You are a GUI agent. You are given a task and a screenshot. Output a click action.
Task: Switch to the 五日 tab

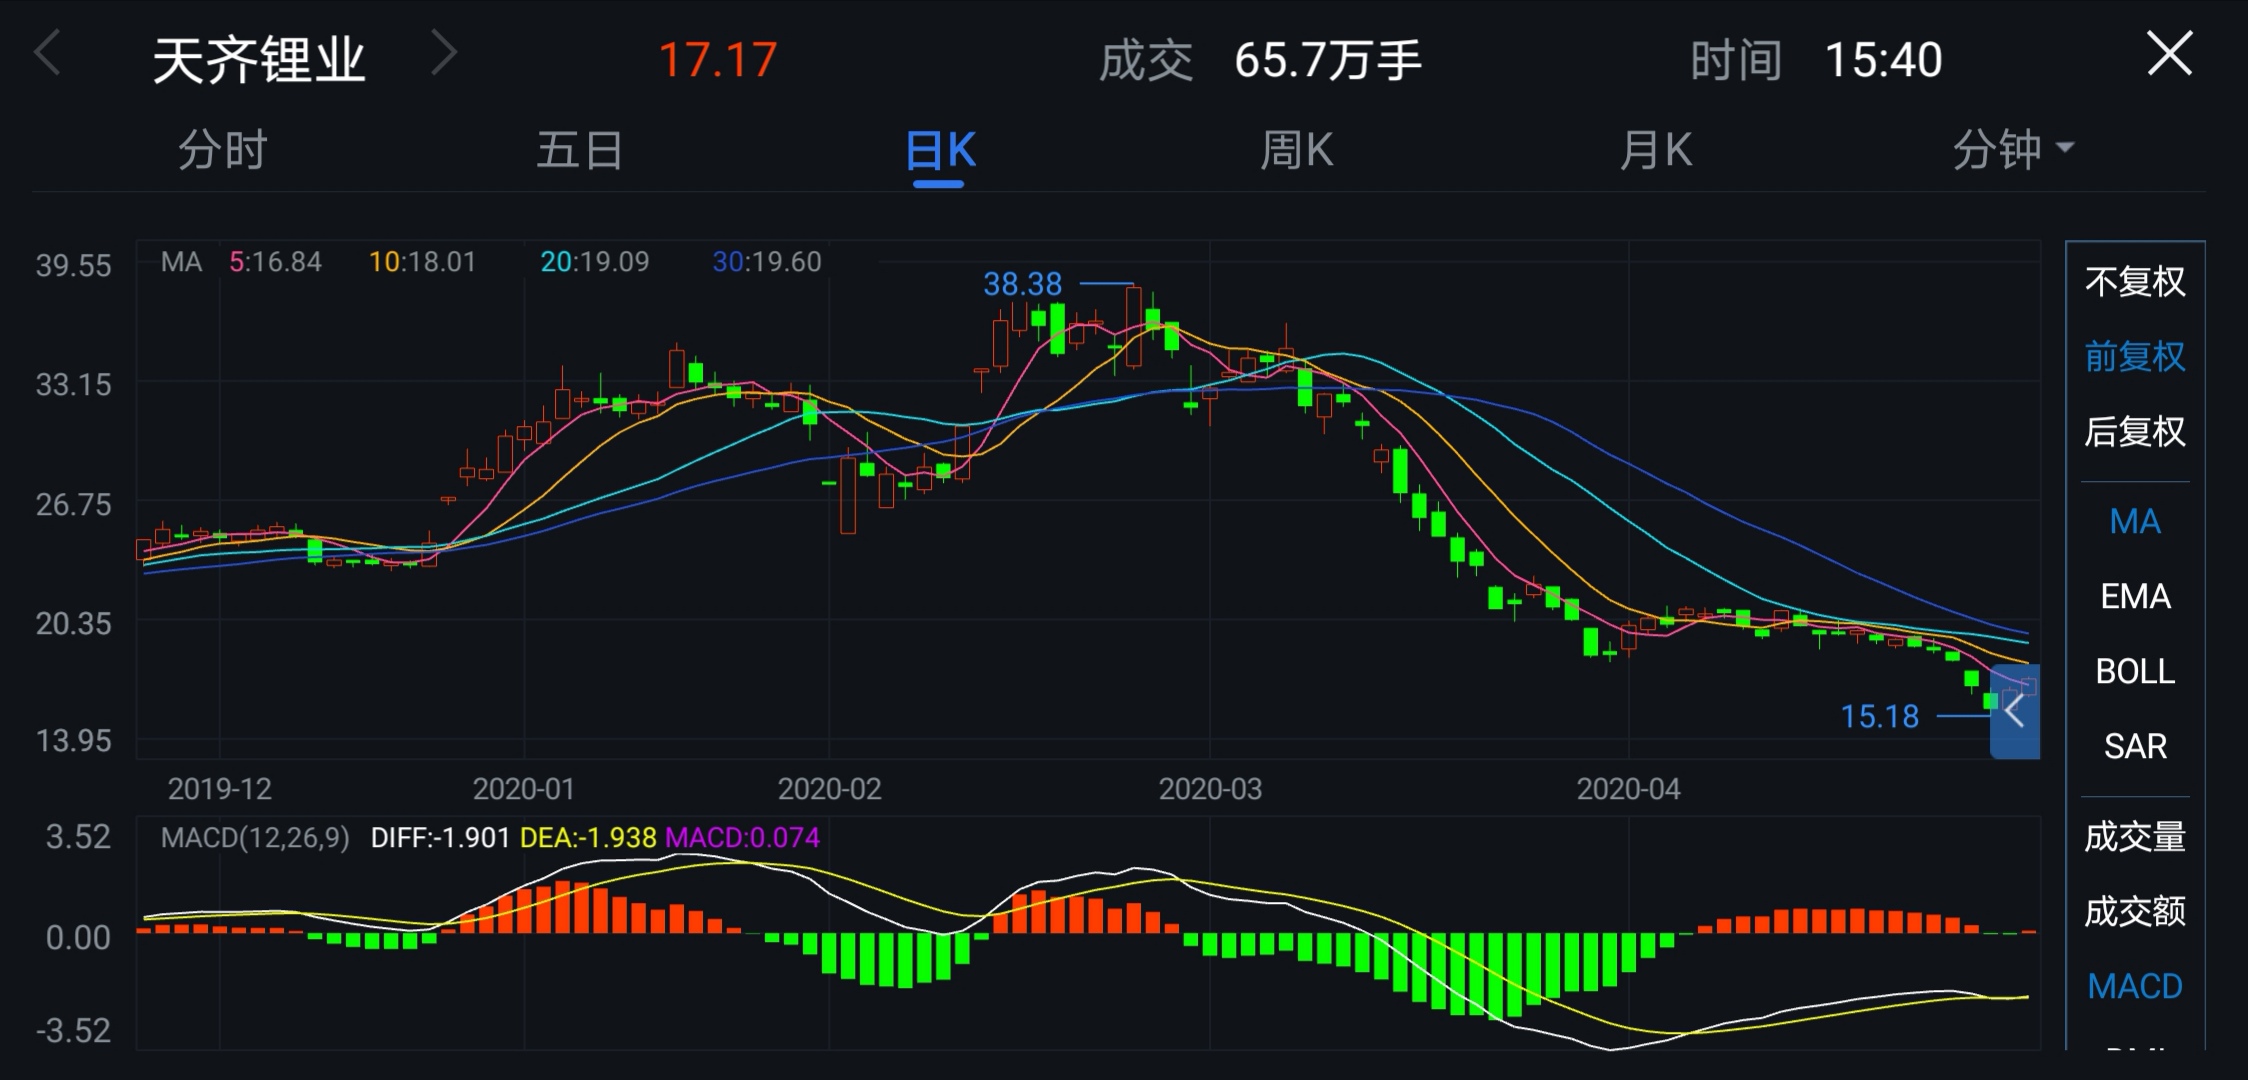580,150
